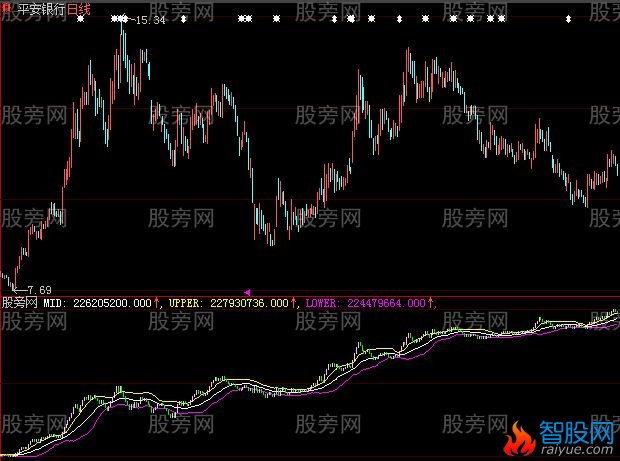Select the UPPER value 227930736.000
This screenshot has width=620, height=461.
(x=249, y=303)
